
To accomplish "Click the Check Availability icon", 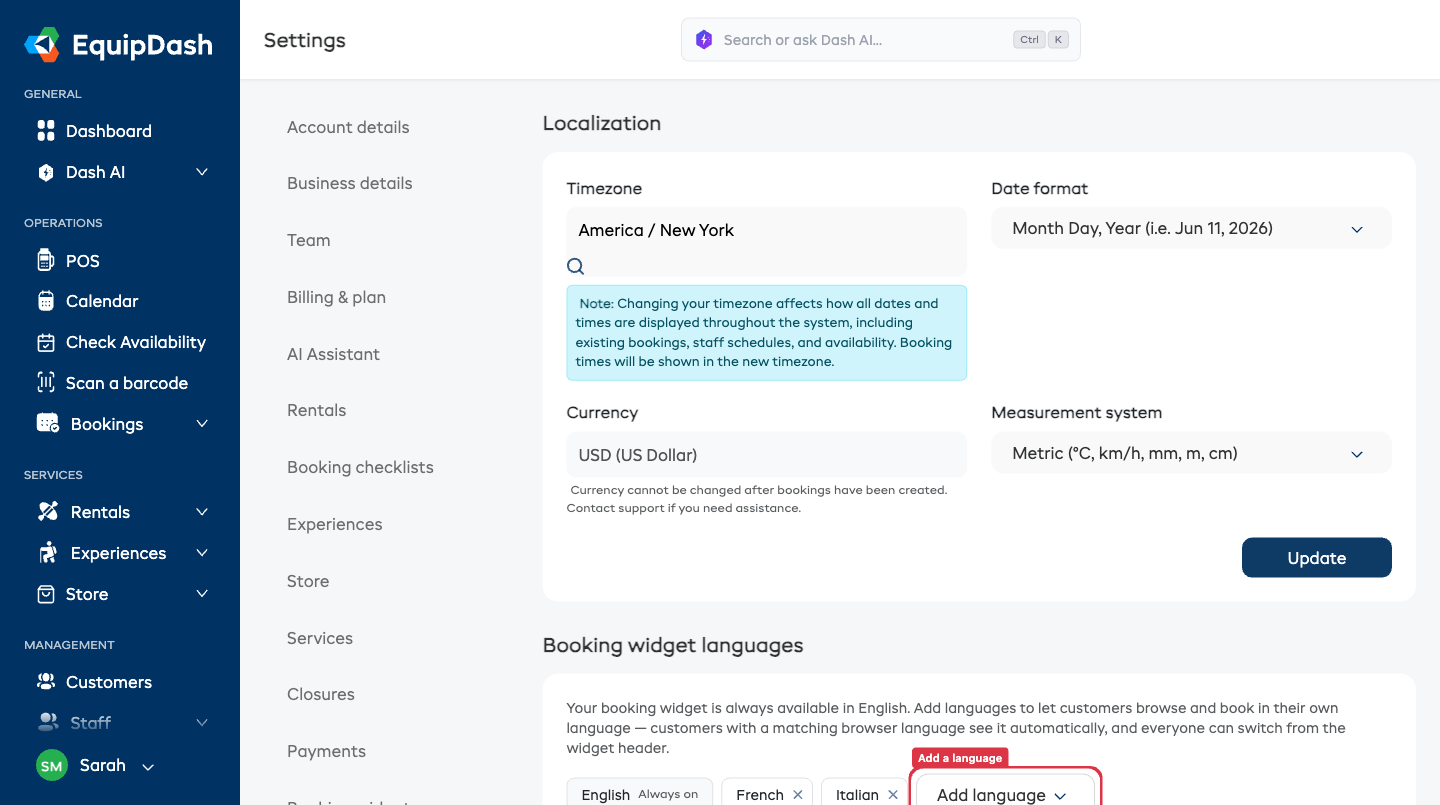I will [x=45, y=342].
